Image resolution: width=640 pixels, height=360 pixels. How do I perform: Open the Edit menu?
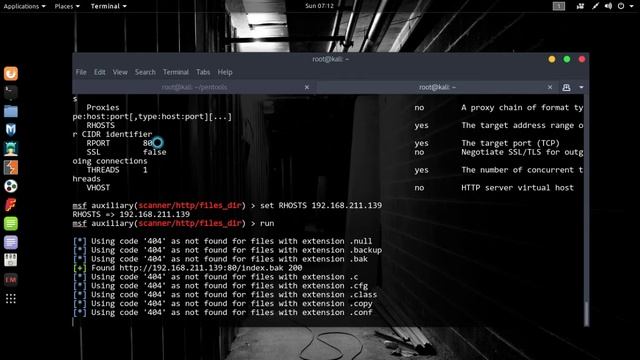tap(100, 72)
